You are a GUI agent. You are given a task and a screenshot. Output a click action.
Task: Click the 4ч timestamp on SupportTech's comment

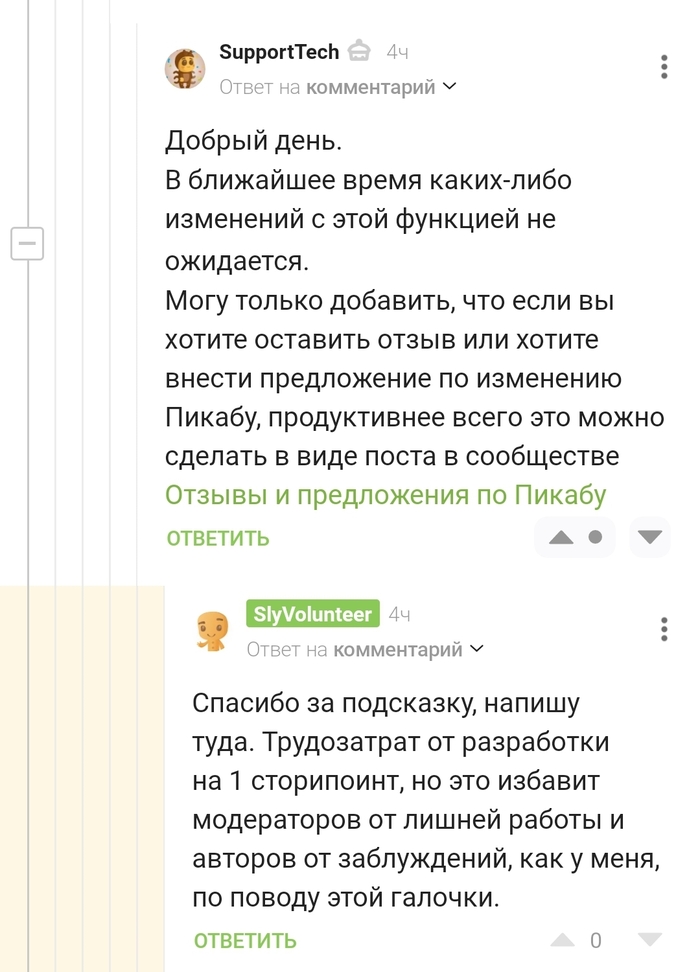pyautogui.click(x=397, y=52)
